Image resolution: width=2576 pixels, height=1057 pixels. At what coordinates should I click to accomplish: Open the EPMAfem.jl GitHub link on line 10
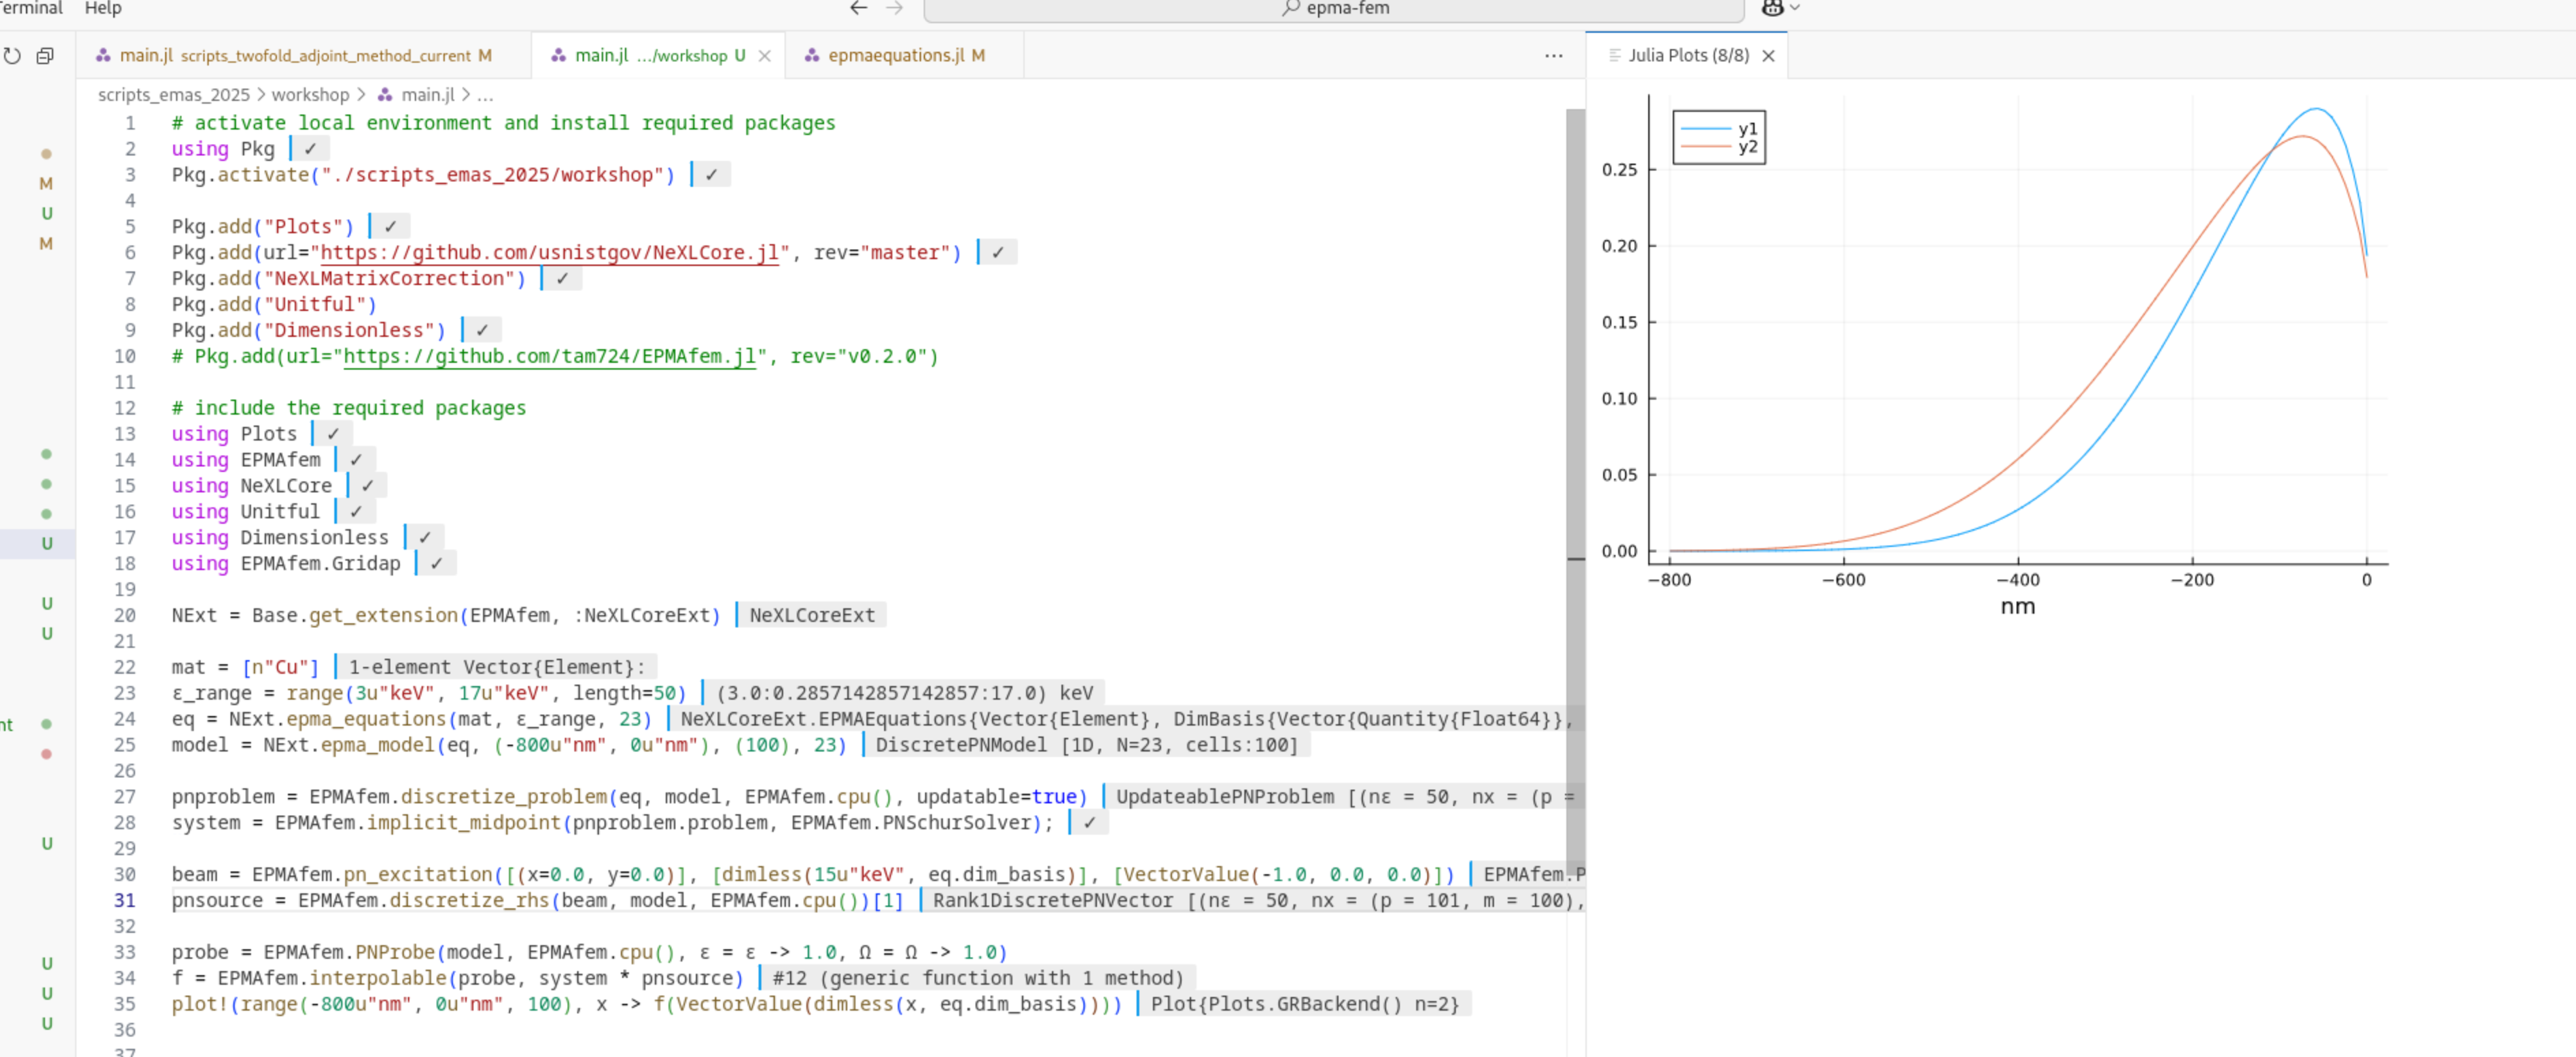point(549,357)
